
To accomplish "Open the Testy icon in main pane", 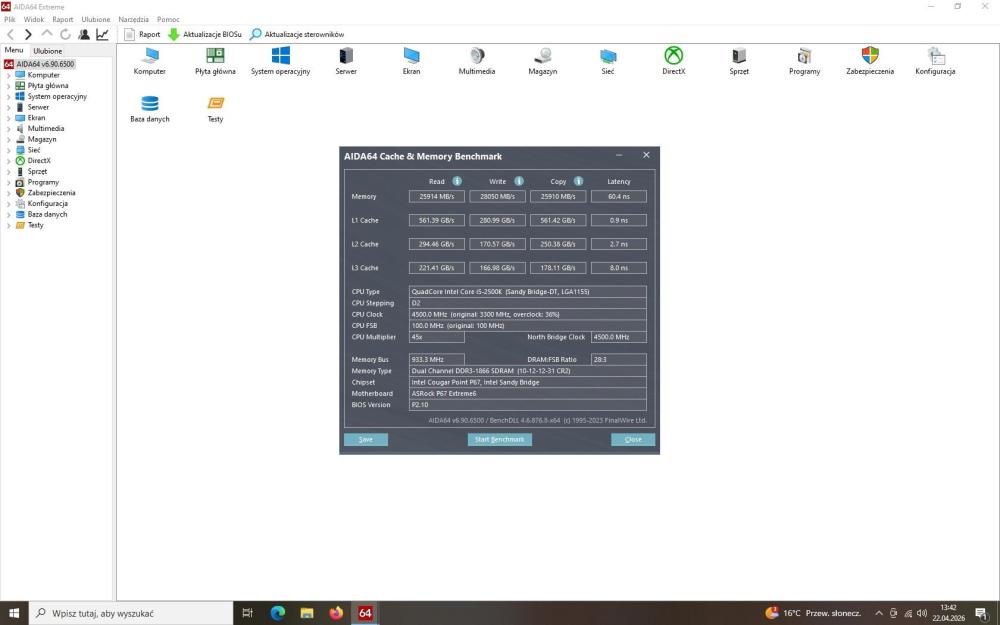I will pyautogui.click(x=216, y=103).
